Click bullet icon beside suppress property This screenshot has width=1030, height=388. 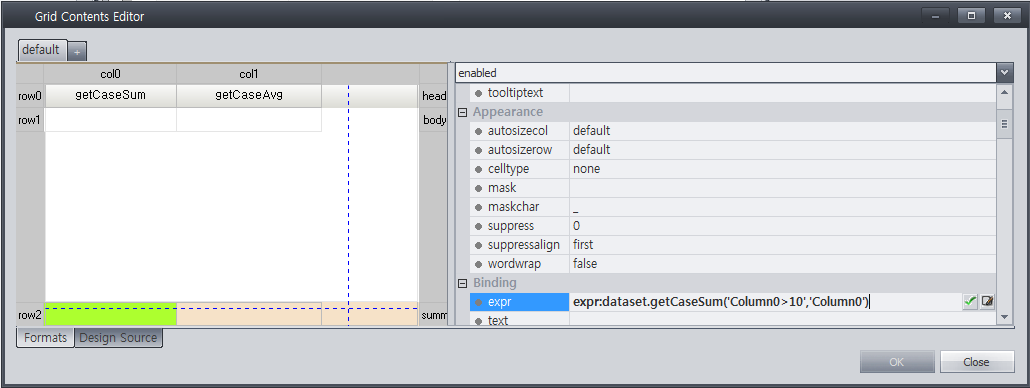pyautogui.click(x=478, y=226)
